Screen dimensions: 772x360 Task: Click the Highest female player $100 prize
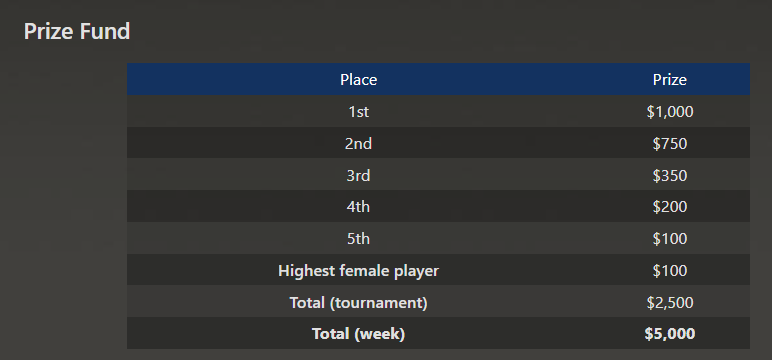click(670, 270)
